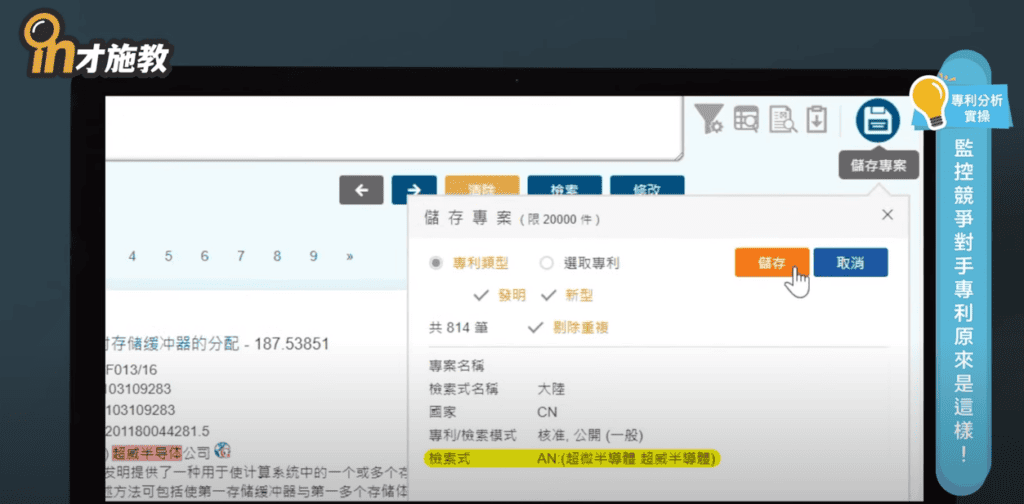Screen dimensions: 1024x504
Task: Select the 專利類型 radio button
Action: [436, 263]
